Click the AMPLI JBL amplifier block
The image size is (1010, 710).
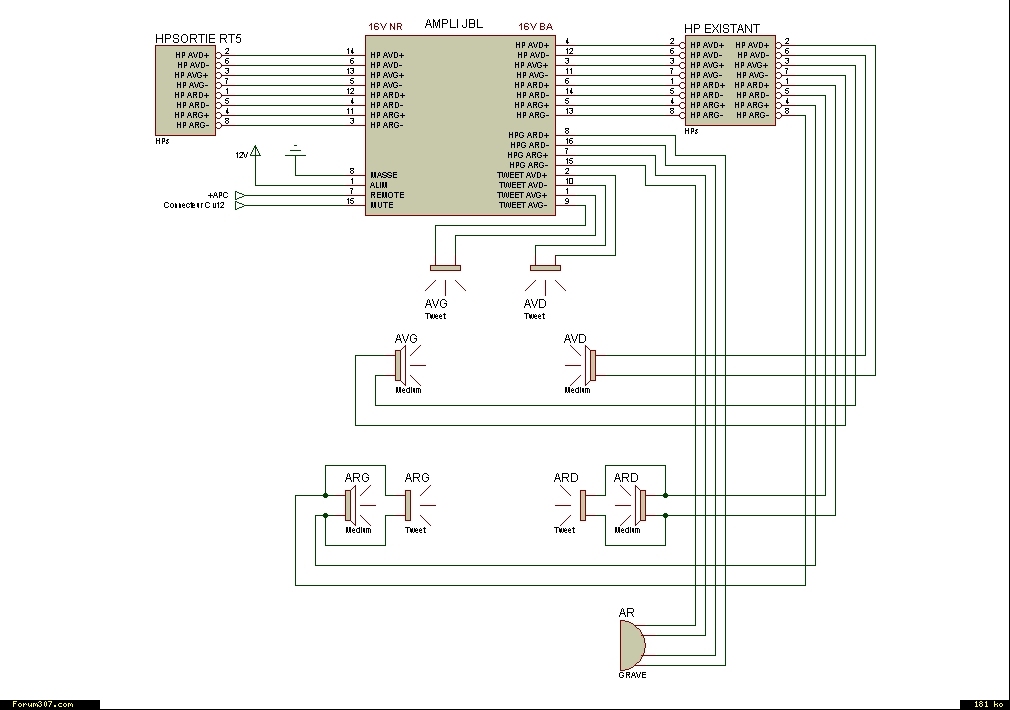(461, 125)
